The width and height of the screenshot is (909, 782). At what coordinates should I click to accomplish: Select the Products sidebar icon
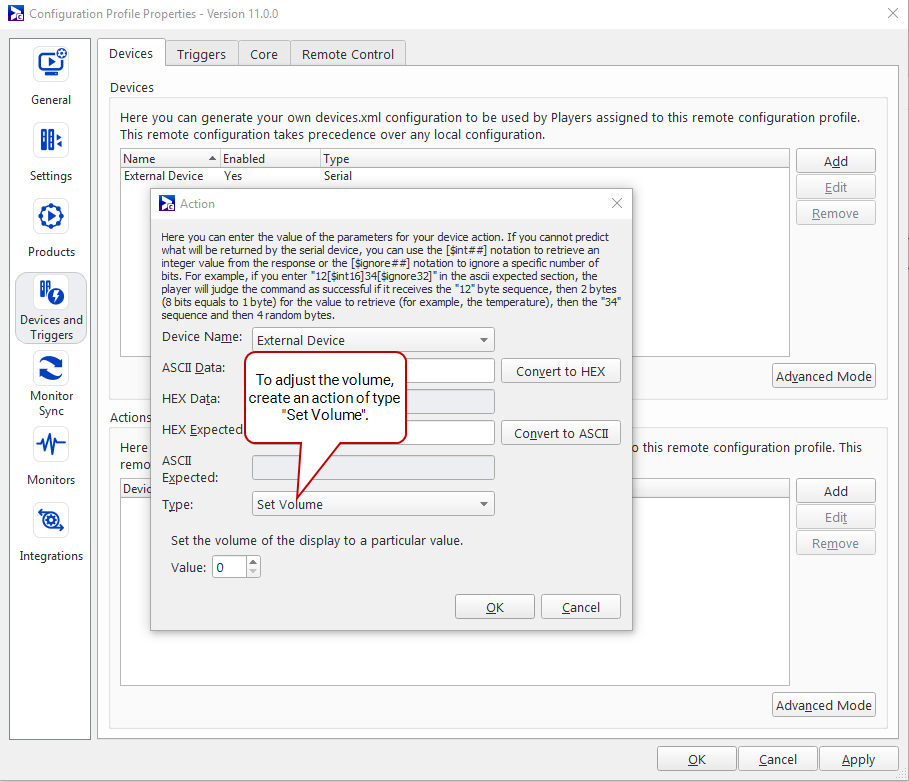[51, 217]
